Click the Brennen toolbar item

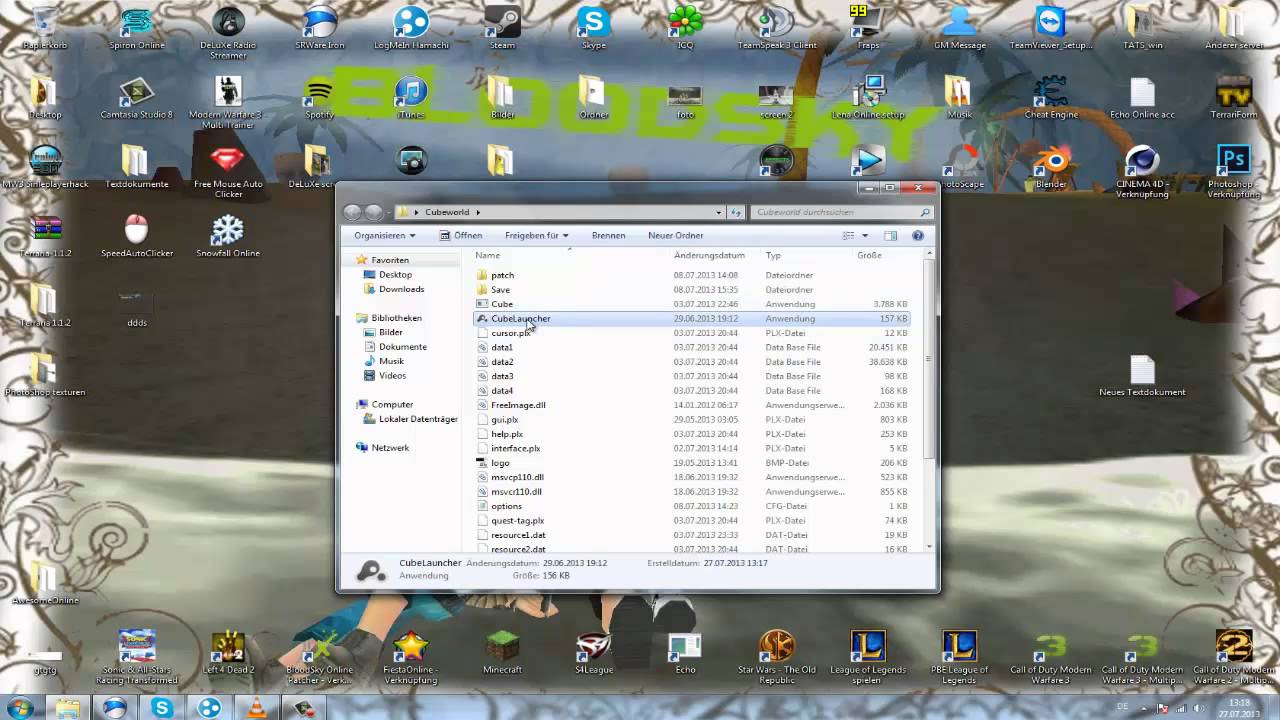pyautogui.click(x=608, y=236)
